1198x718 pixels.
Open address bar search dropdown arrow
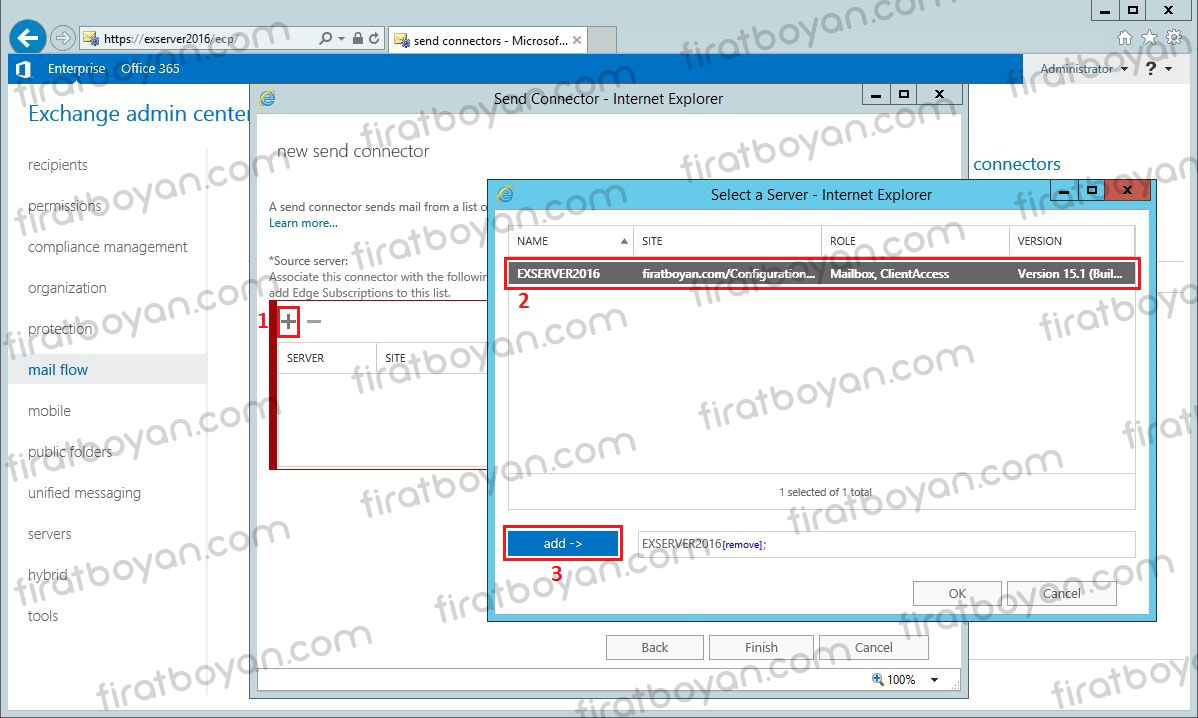pos(342,38)
